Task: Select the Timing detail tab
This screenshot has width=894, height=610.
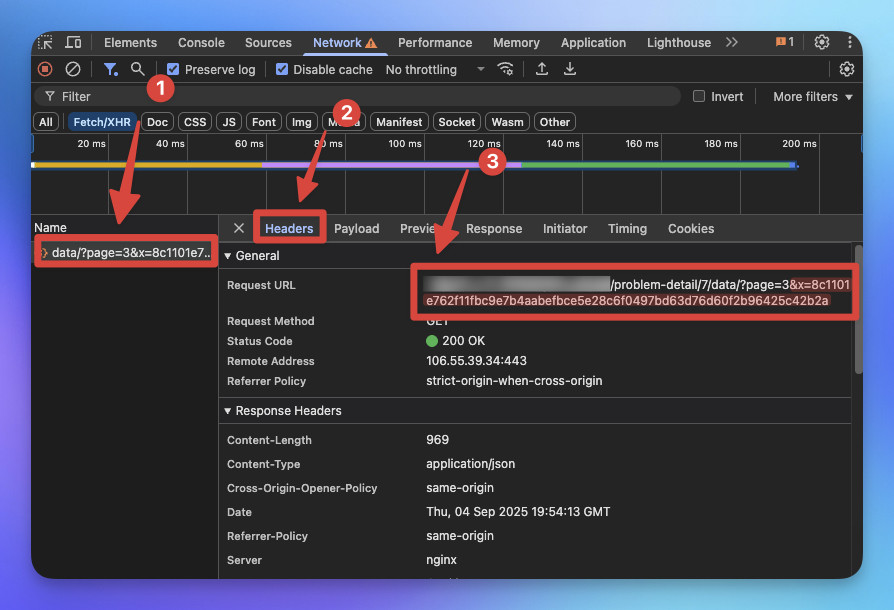Action: pyautogui.click(x=627, y=229)
